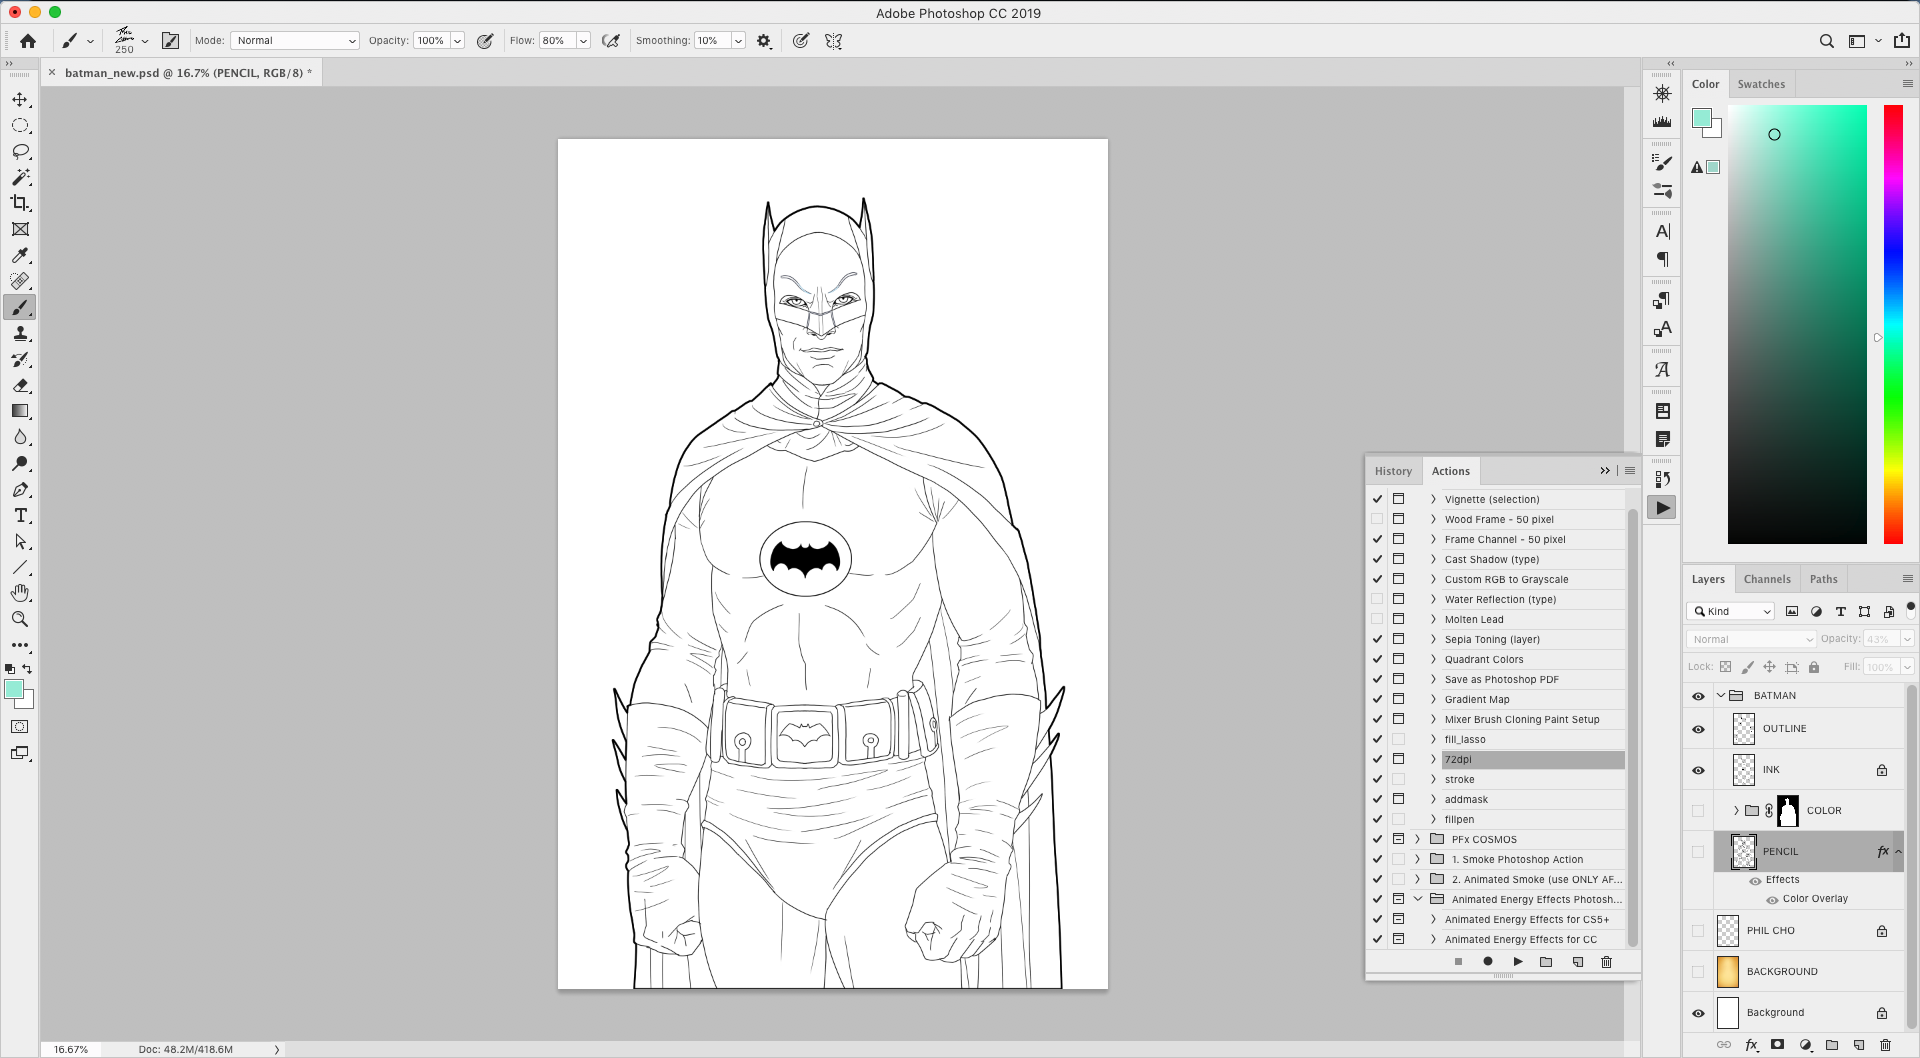Hide the OUTLINE layer
This screenshot has height=1058, width=1920.
pyautogui.click(x=1698, y=729)
